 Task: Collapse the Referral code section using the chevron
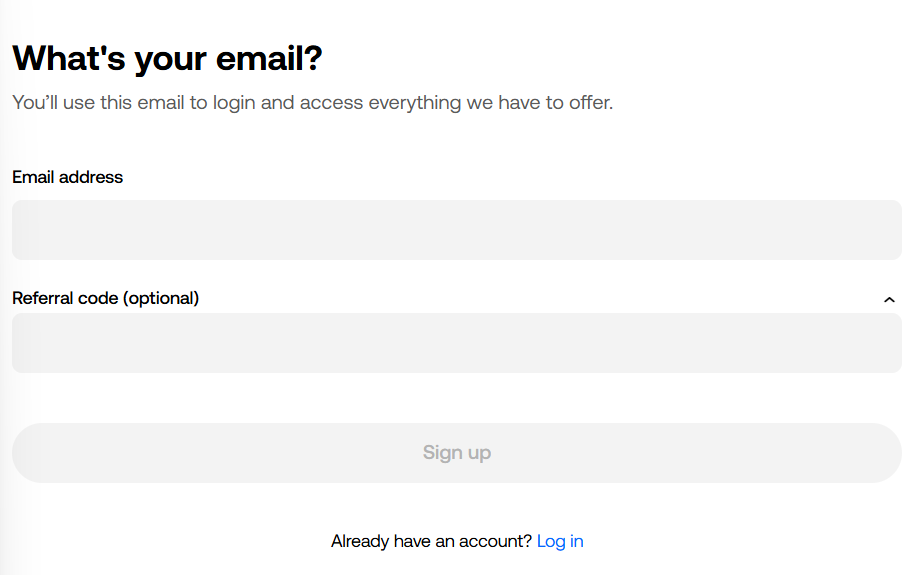[889, 299]
